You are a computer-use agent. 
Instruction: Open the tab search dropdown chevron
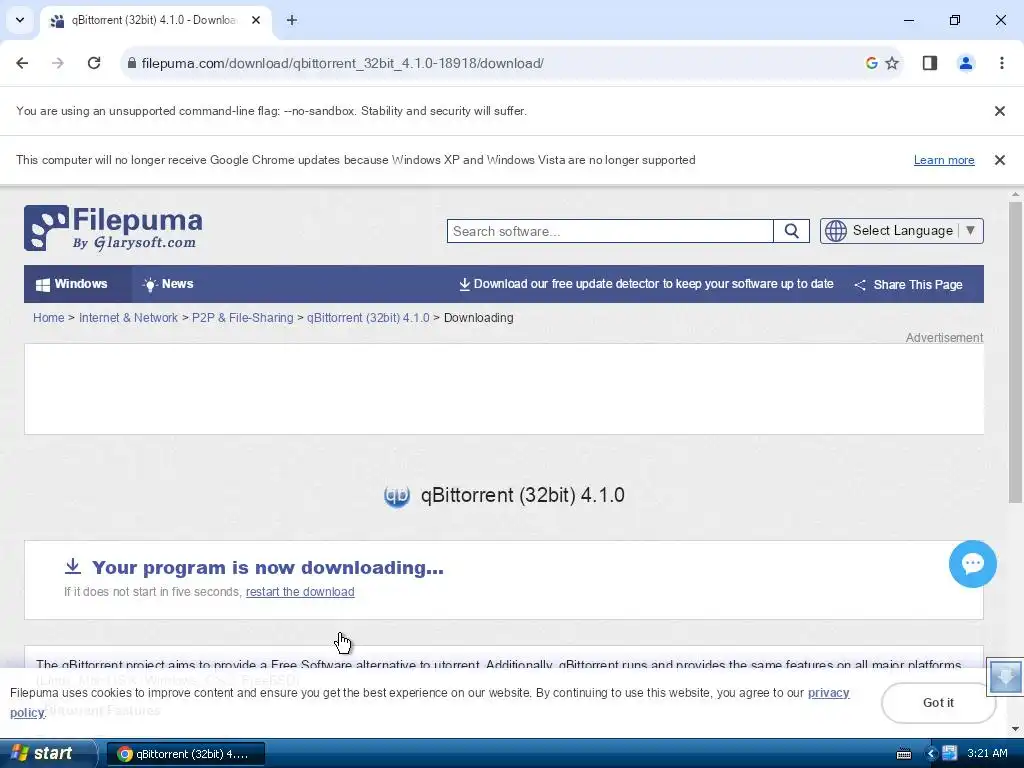(x=20, y=20)
